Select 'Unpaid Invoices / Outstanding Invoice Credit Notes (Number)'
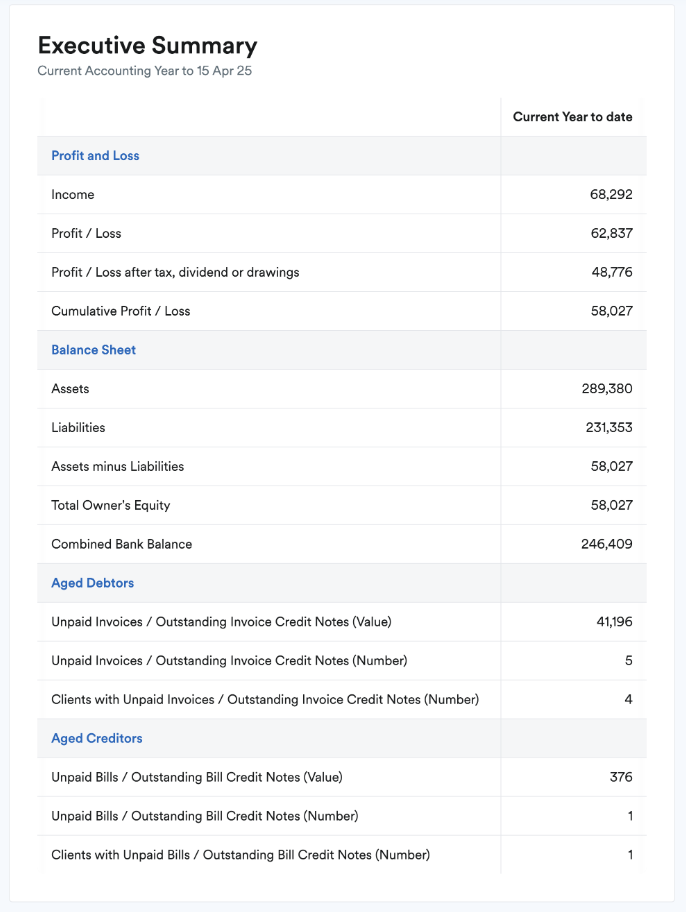 229,661
